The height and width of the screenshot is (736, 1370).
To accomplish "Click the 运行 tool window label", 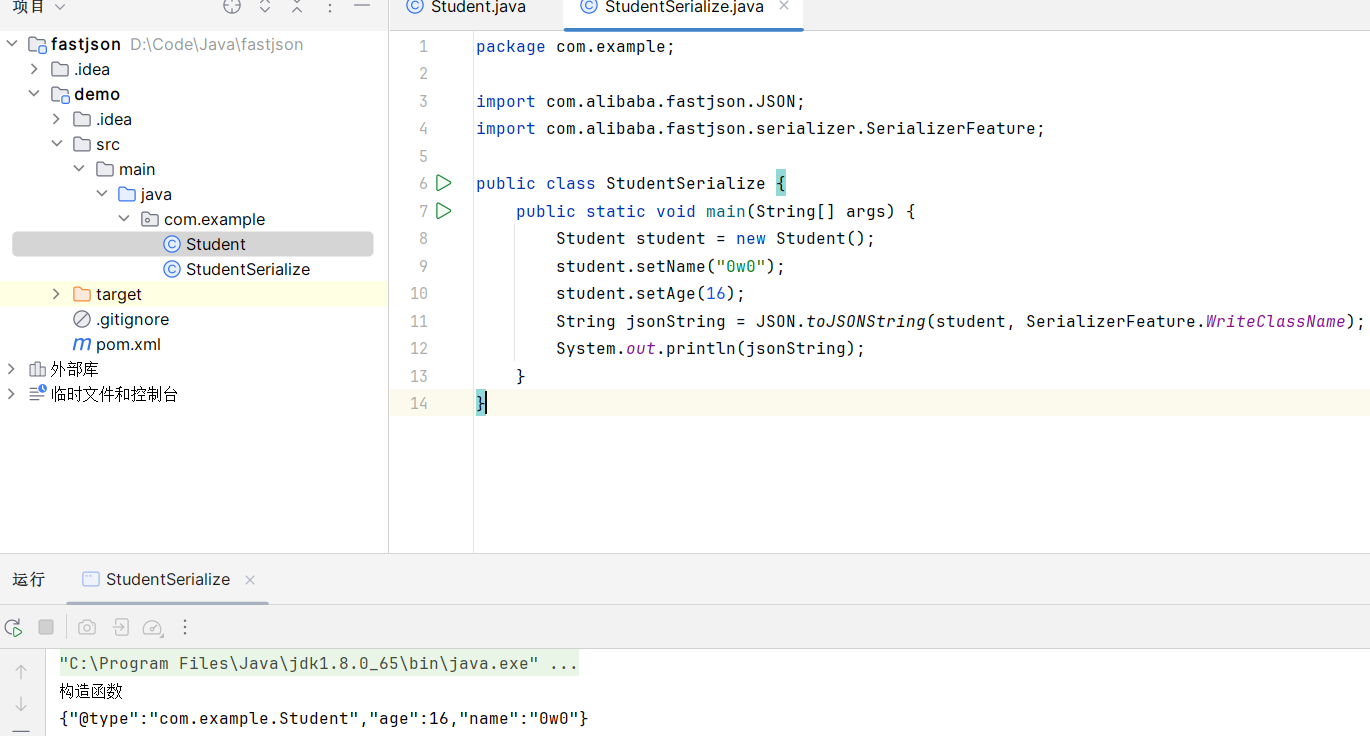I will [x=29, y=580].
